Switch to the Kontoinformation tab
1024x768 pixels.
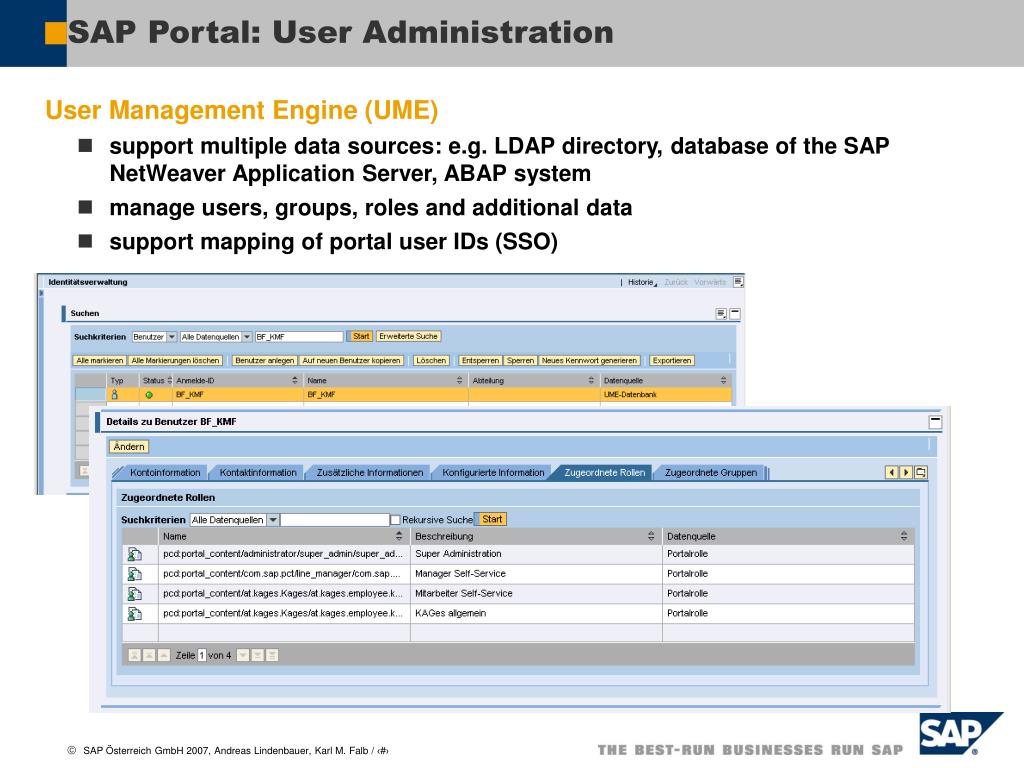tap(165, 473)
